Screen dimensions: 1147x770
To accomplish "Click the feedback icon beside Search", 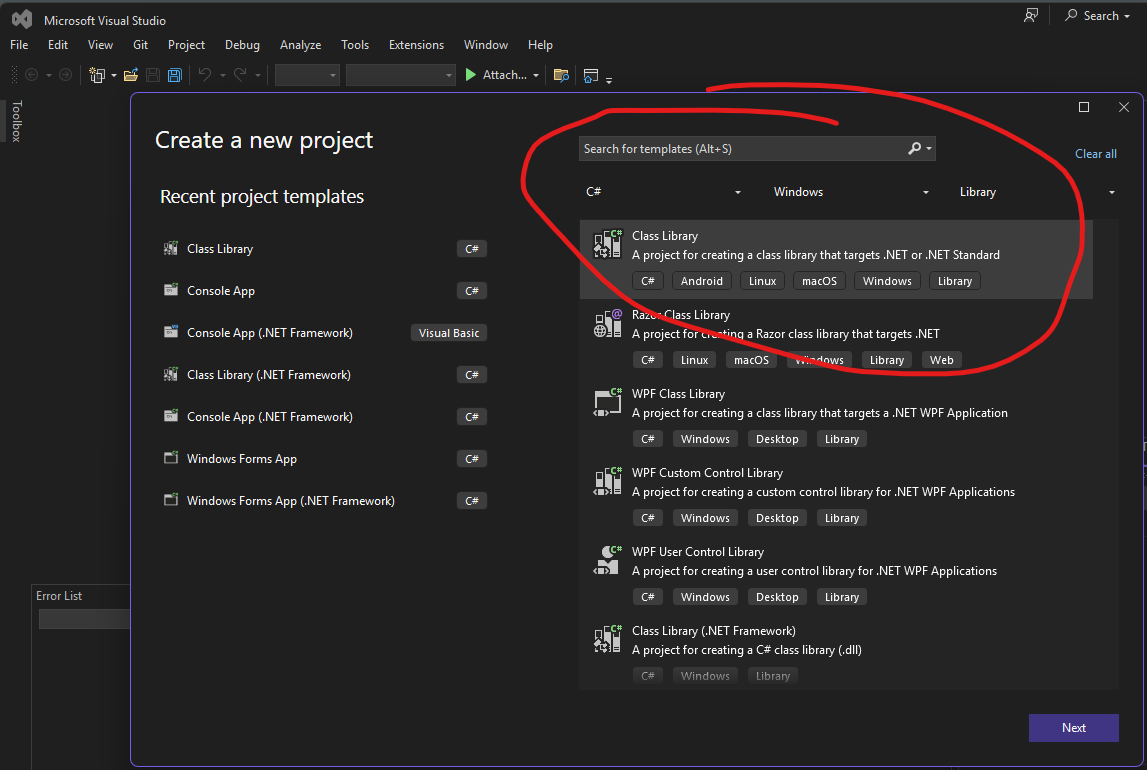I will click(1031, 15).
